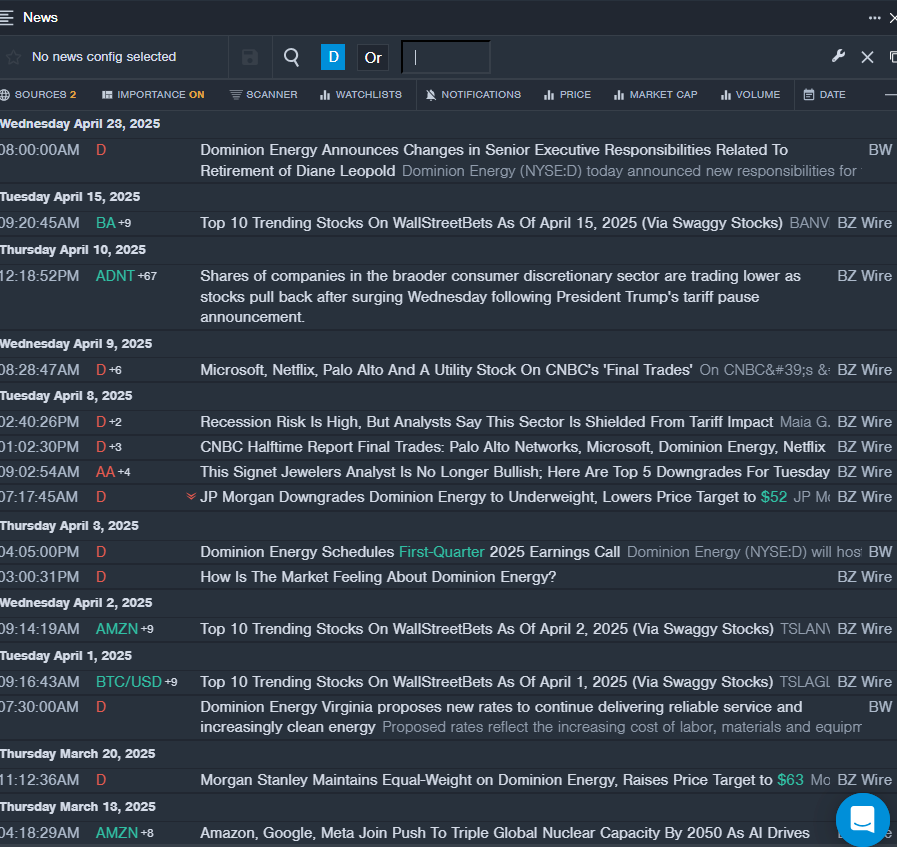Click the AMZN ticker on the 09:14:19AM row
897x847 pixels.
coord(117,629)
